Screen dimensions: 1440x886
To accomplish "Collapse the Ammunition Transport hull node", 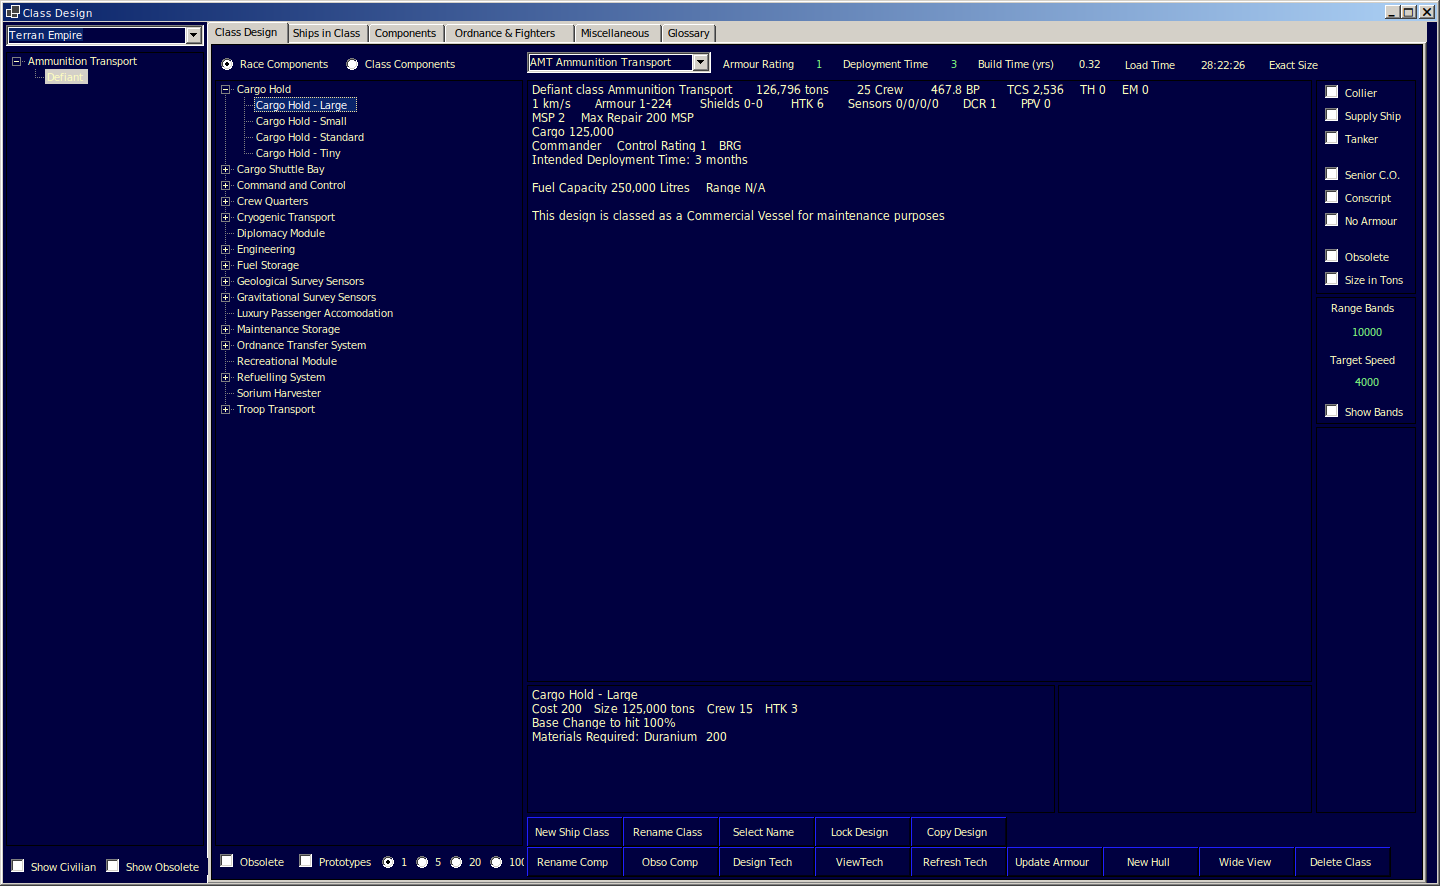I will [x=17, y=61].
